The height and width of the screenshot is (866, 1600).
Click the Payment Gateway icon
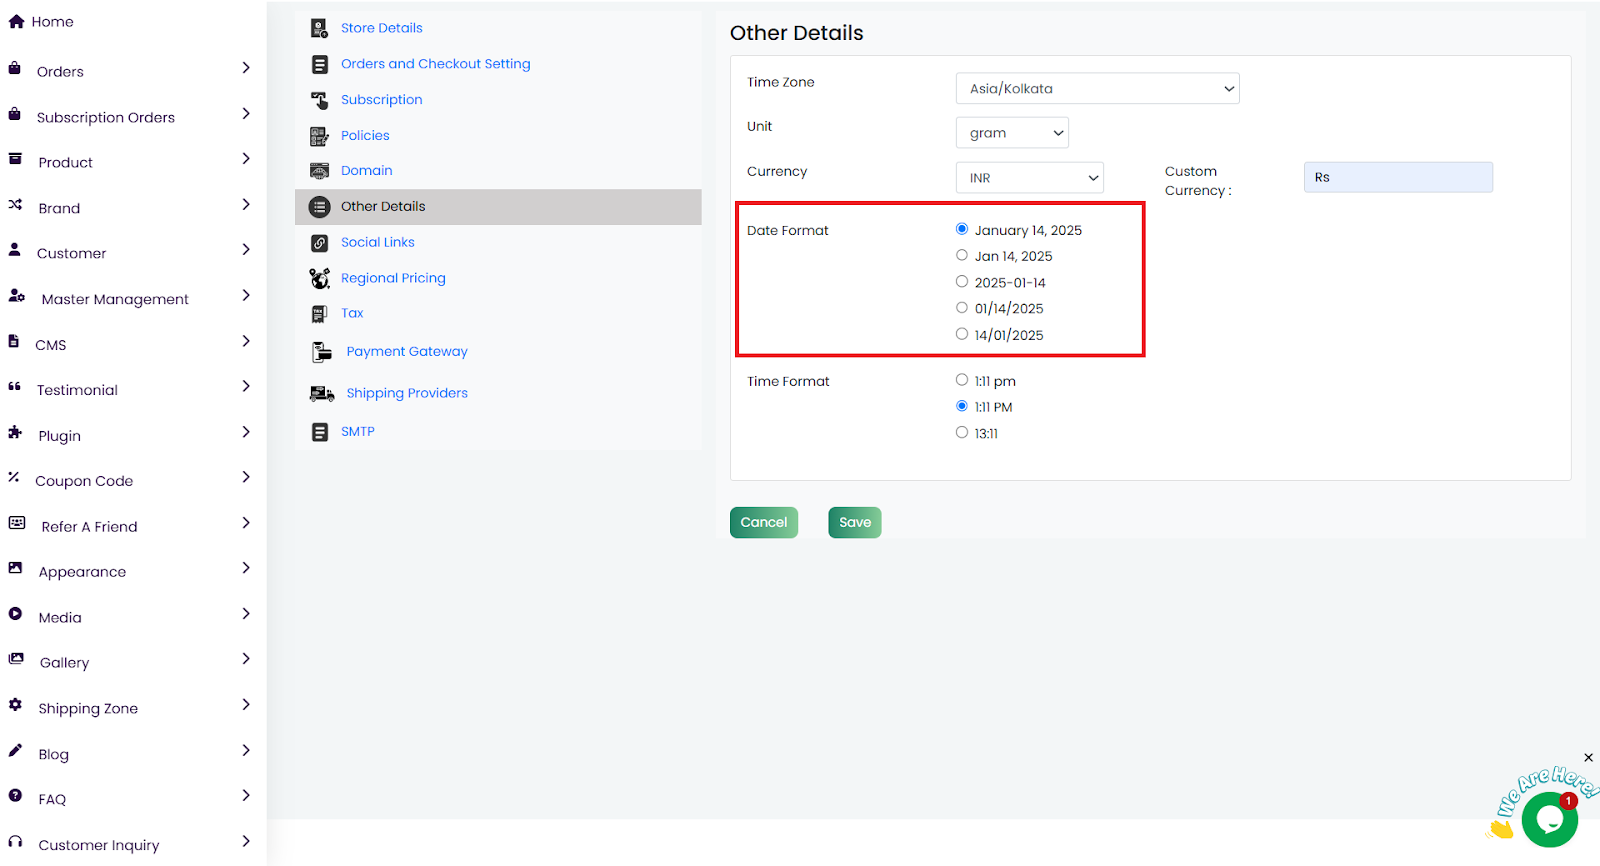(321, 352)
